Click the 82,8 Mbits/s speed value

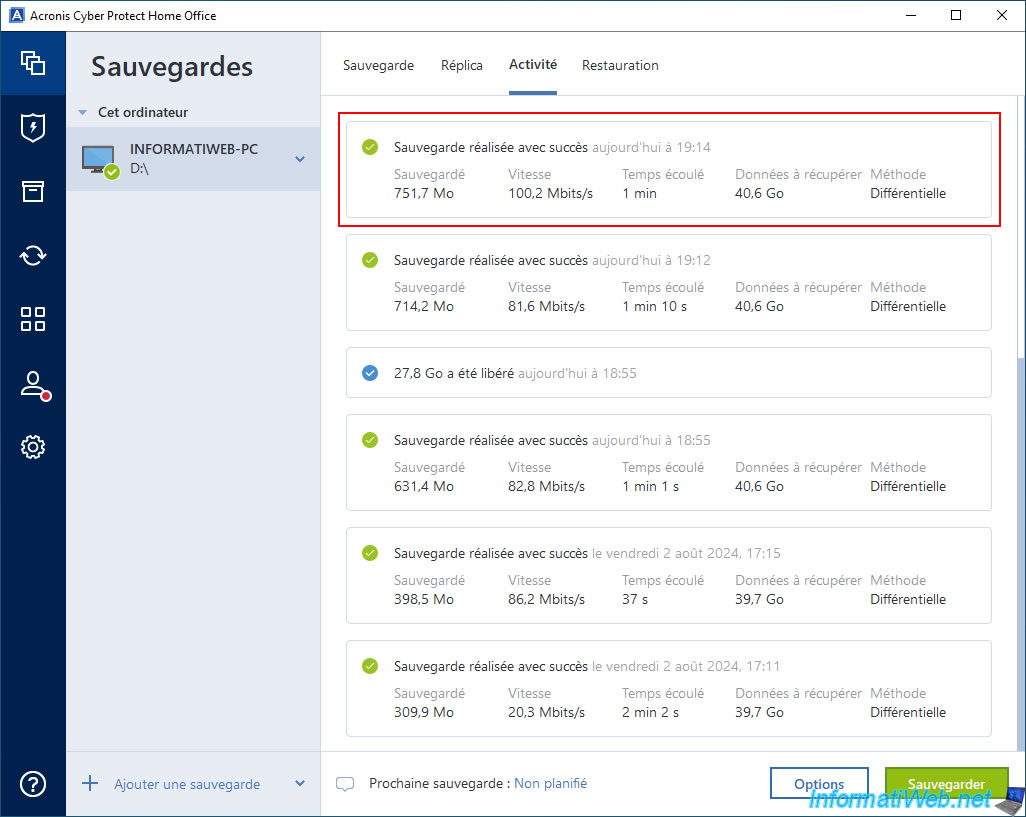tap(546, 487)
